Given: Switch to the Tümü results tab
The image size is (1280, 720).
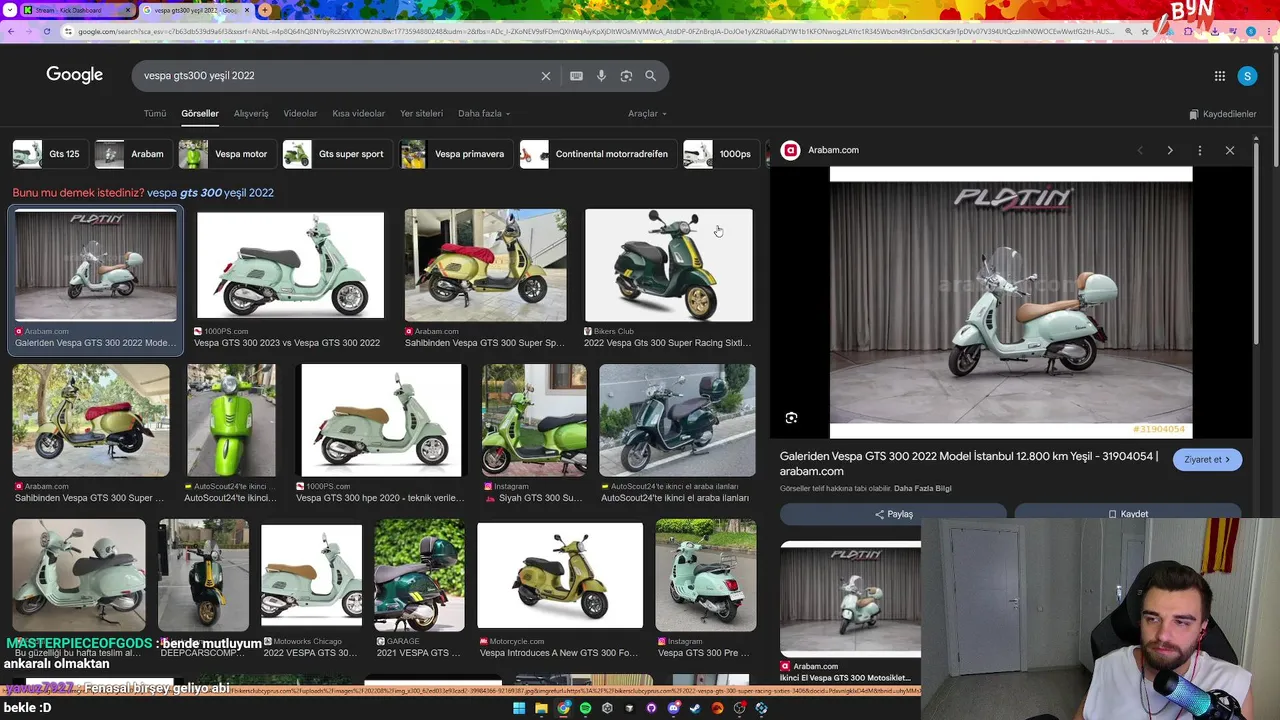Looking at the screenshot, I should pos(155,113).
